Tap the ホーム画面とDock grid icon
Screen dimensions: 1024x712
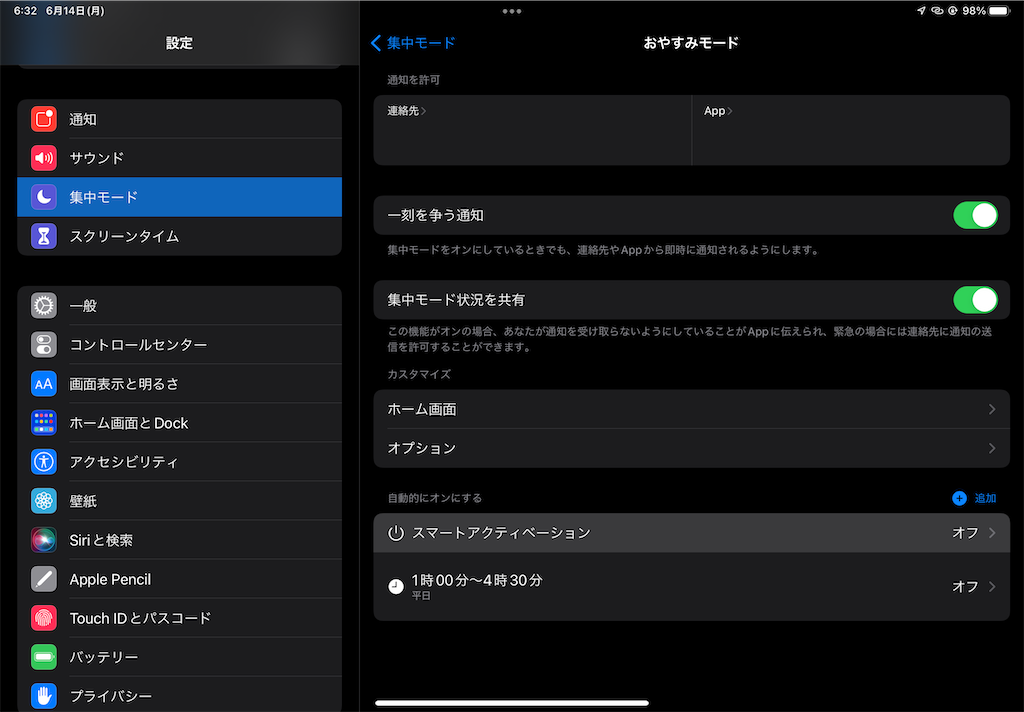pos(44,423)
